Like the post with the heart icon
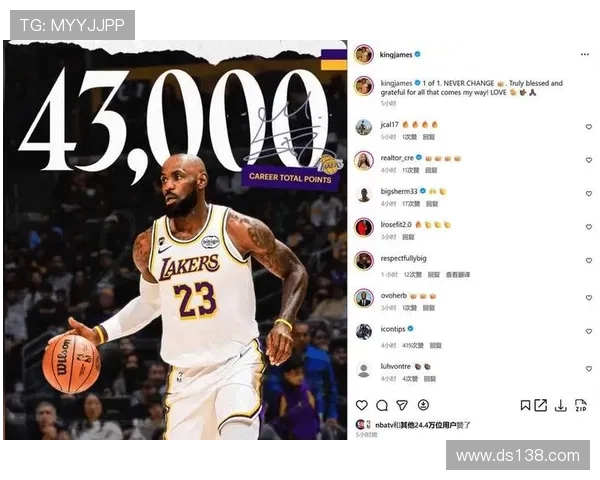Image resolution: width=600 pixels, height=480 pixels. coord(362,405)
